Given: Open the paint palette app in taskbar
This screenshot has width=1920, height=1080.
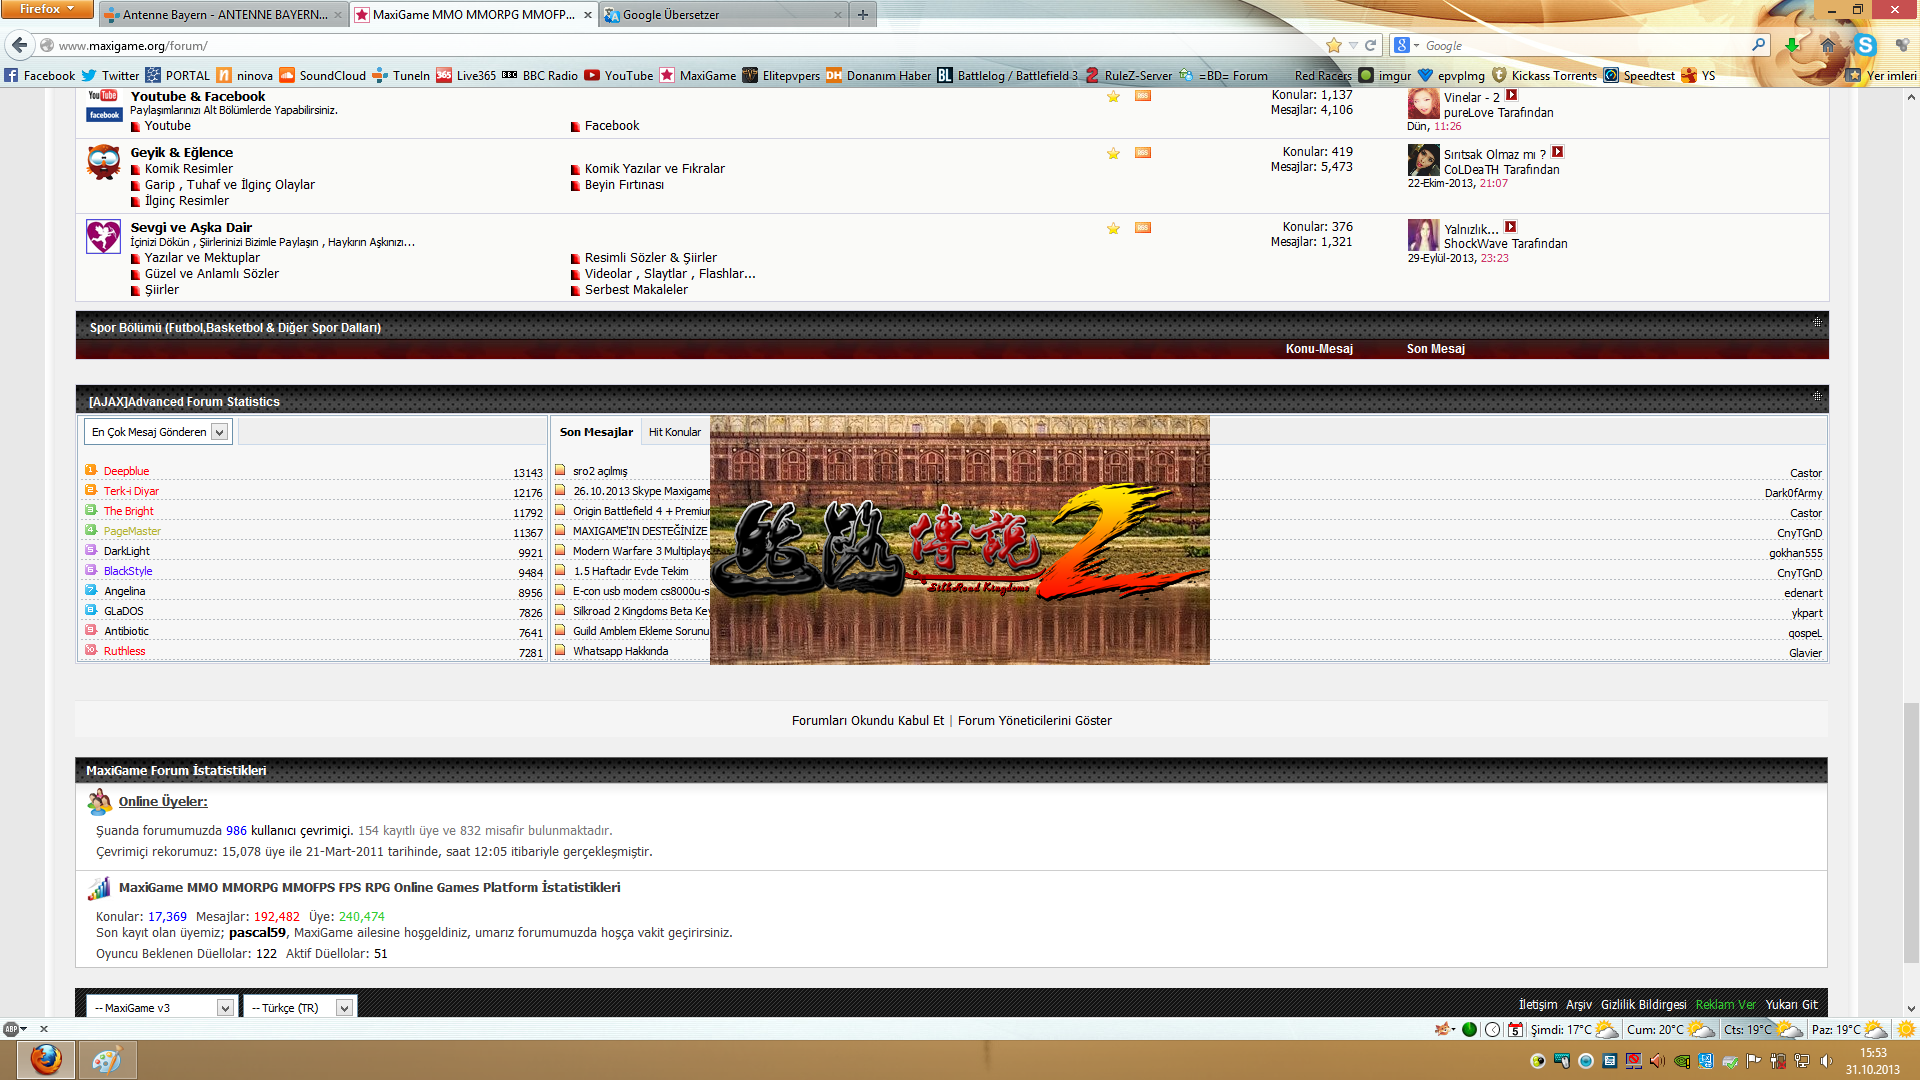Looking at the screenshot, I should pyautogui.click(x=107, y=1060).
